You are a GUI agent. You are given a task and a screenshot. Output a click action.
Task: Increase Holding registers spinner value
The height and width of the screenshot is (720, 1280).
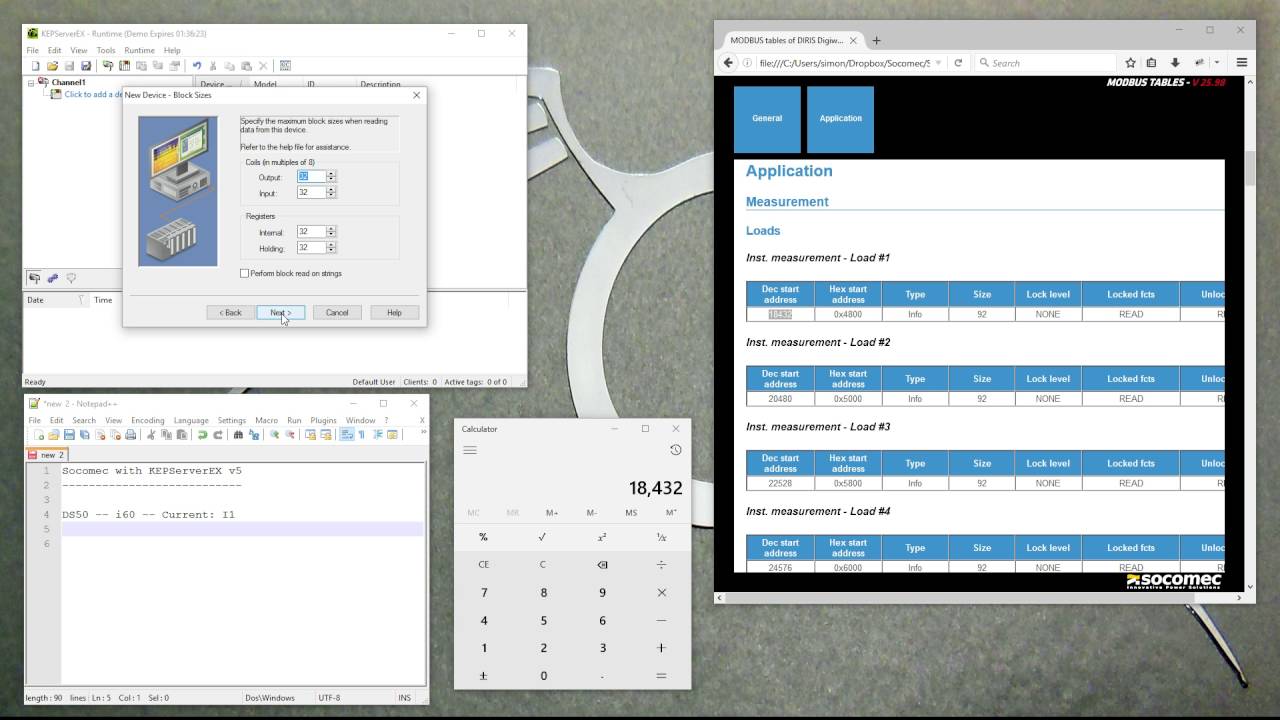(331, 244)
